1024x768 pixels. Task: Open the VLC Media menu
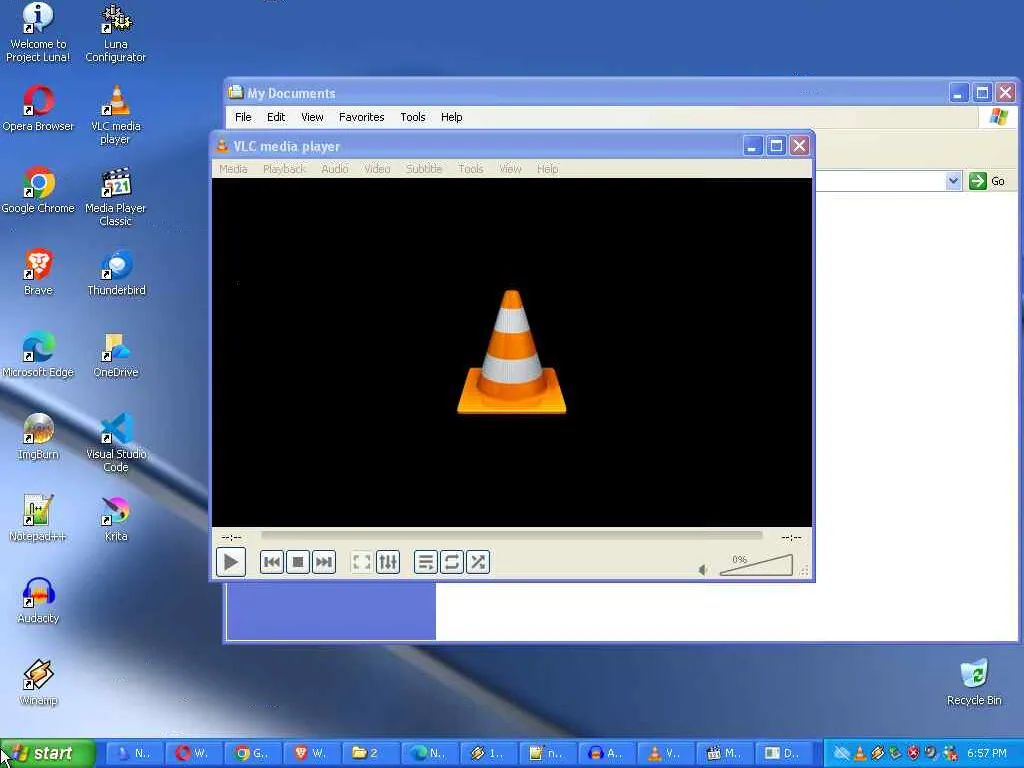click(x=233, y=168)
